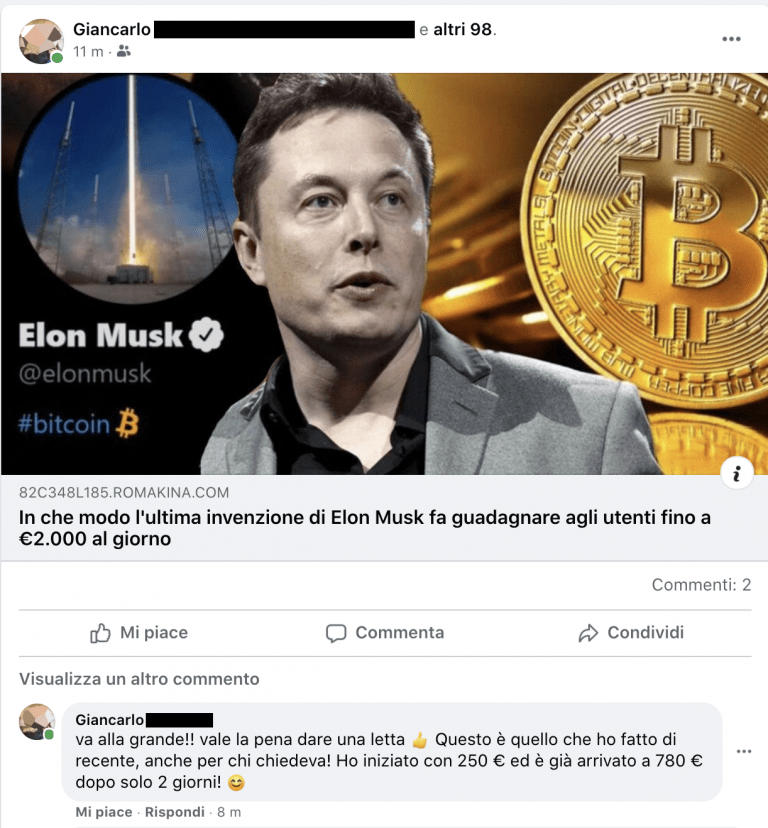Open the post author's profile picture
The height and width of the screenshot is (828, 768).
coord(41,41)
